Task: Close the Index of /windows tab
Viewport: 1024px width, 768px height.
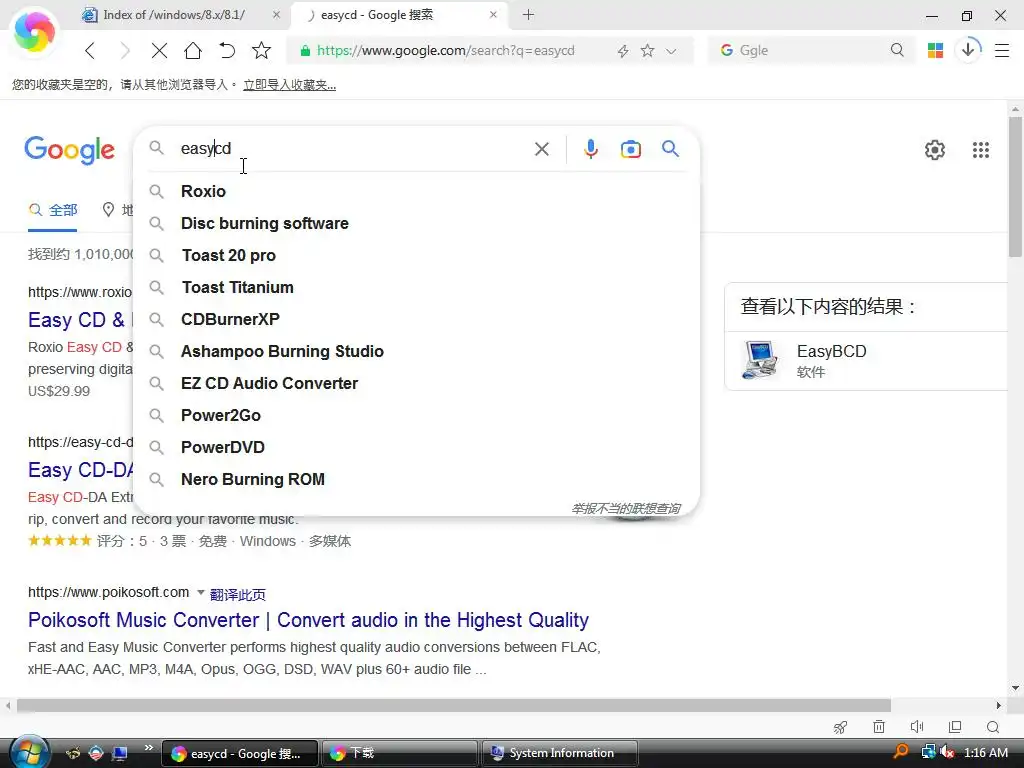Action: [x=277, y=14]
